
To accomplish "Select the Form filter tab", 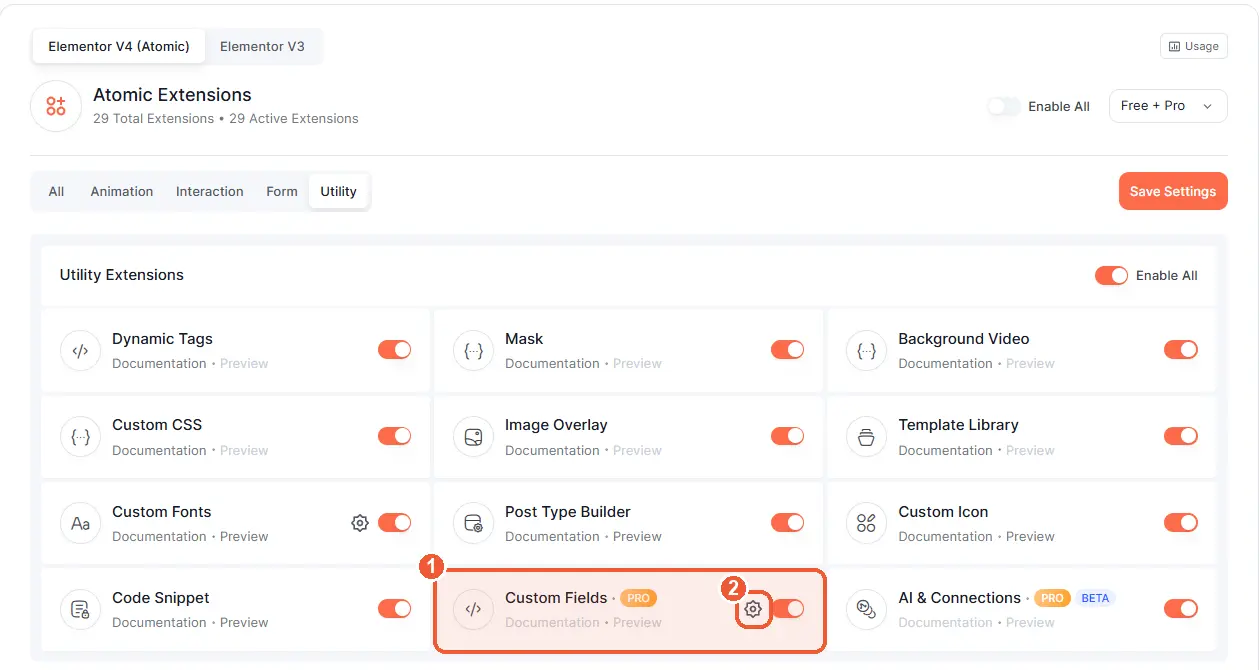I will [x=282, y=191].
